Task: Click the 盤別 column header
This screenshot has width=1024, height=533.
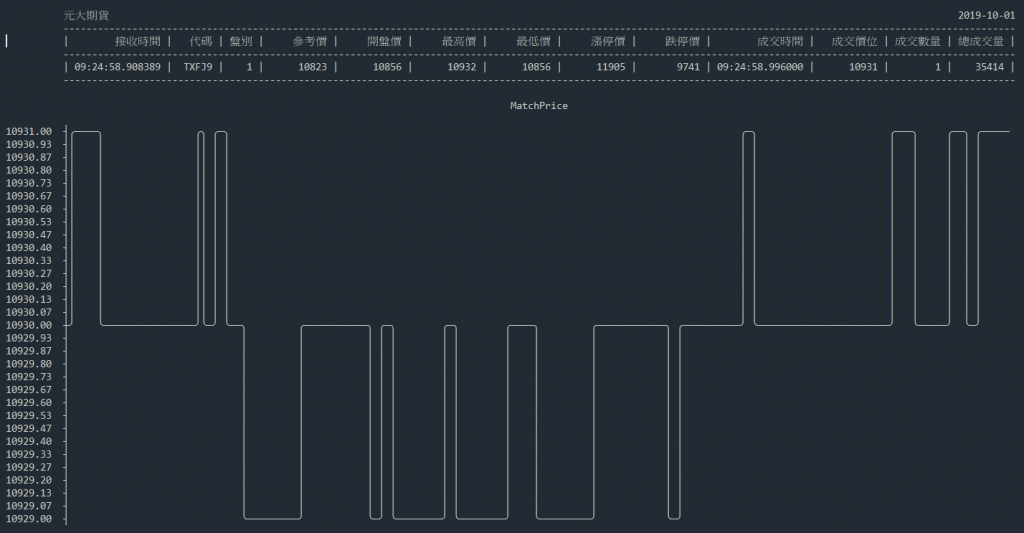Action: [241, 41]
